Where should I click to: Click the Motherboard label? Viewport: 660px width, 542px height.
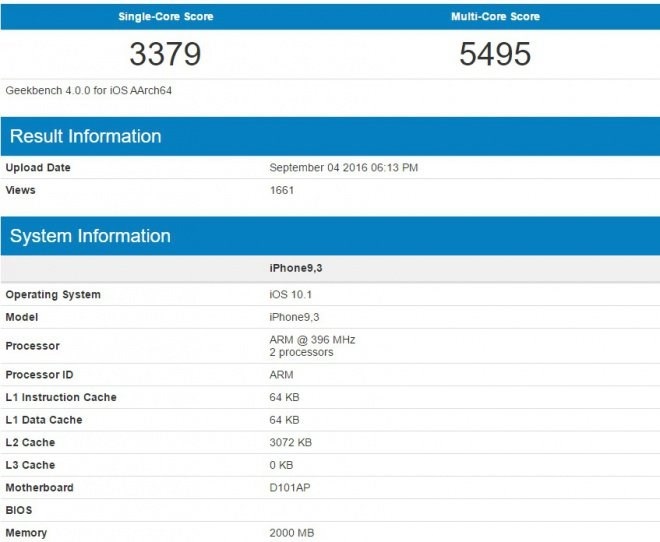(x=40, y=488)
